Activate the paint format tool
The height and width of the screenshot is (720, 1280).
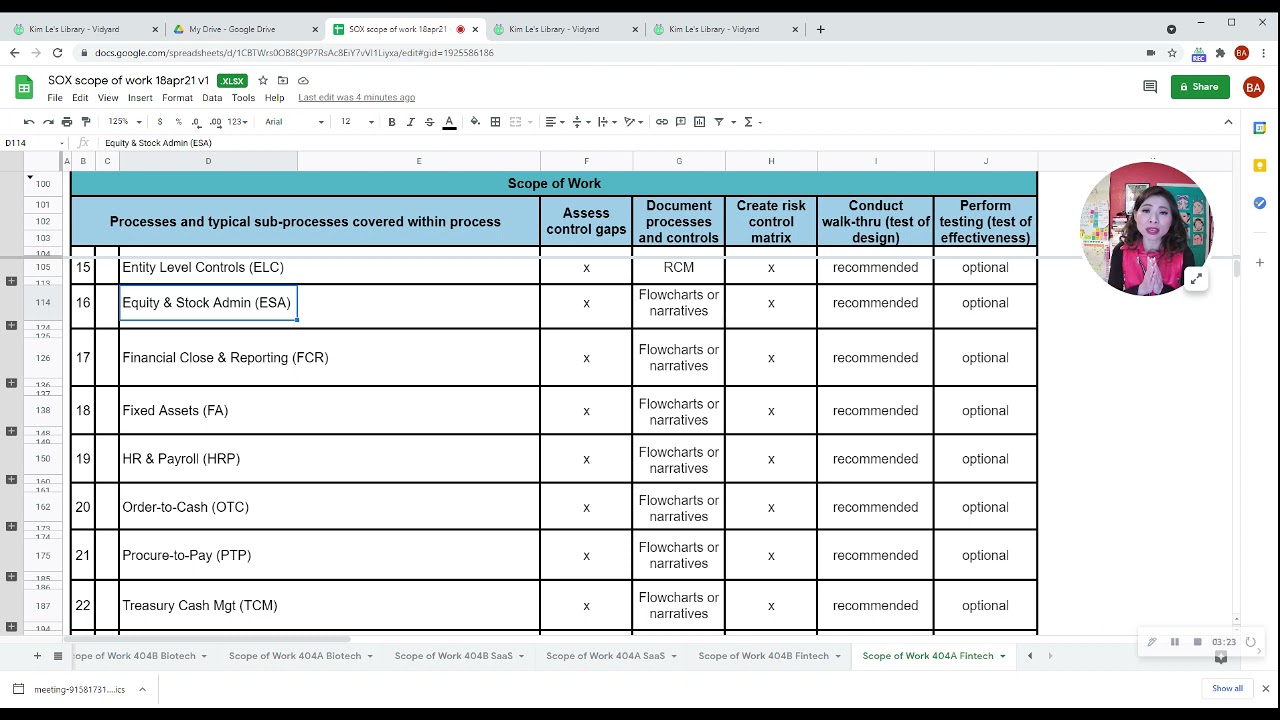click(x=86, y=122)
